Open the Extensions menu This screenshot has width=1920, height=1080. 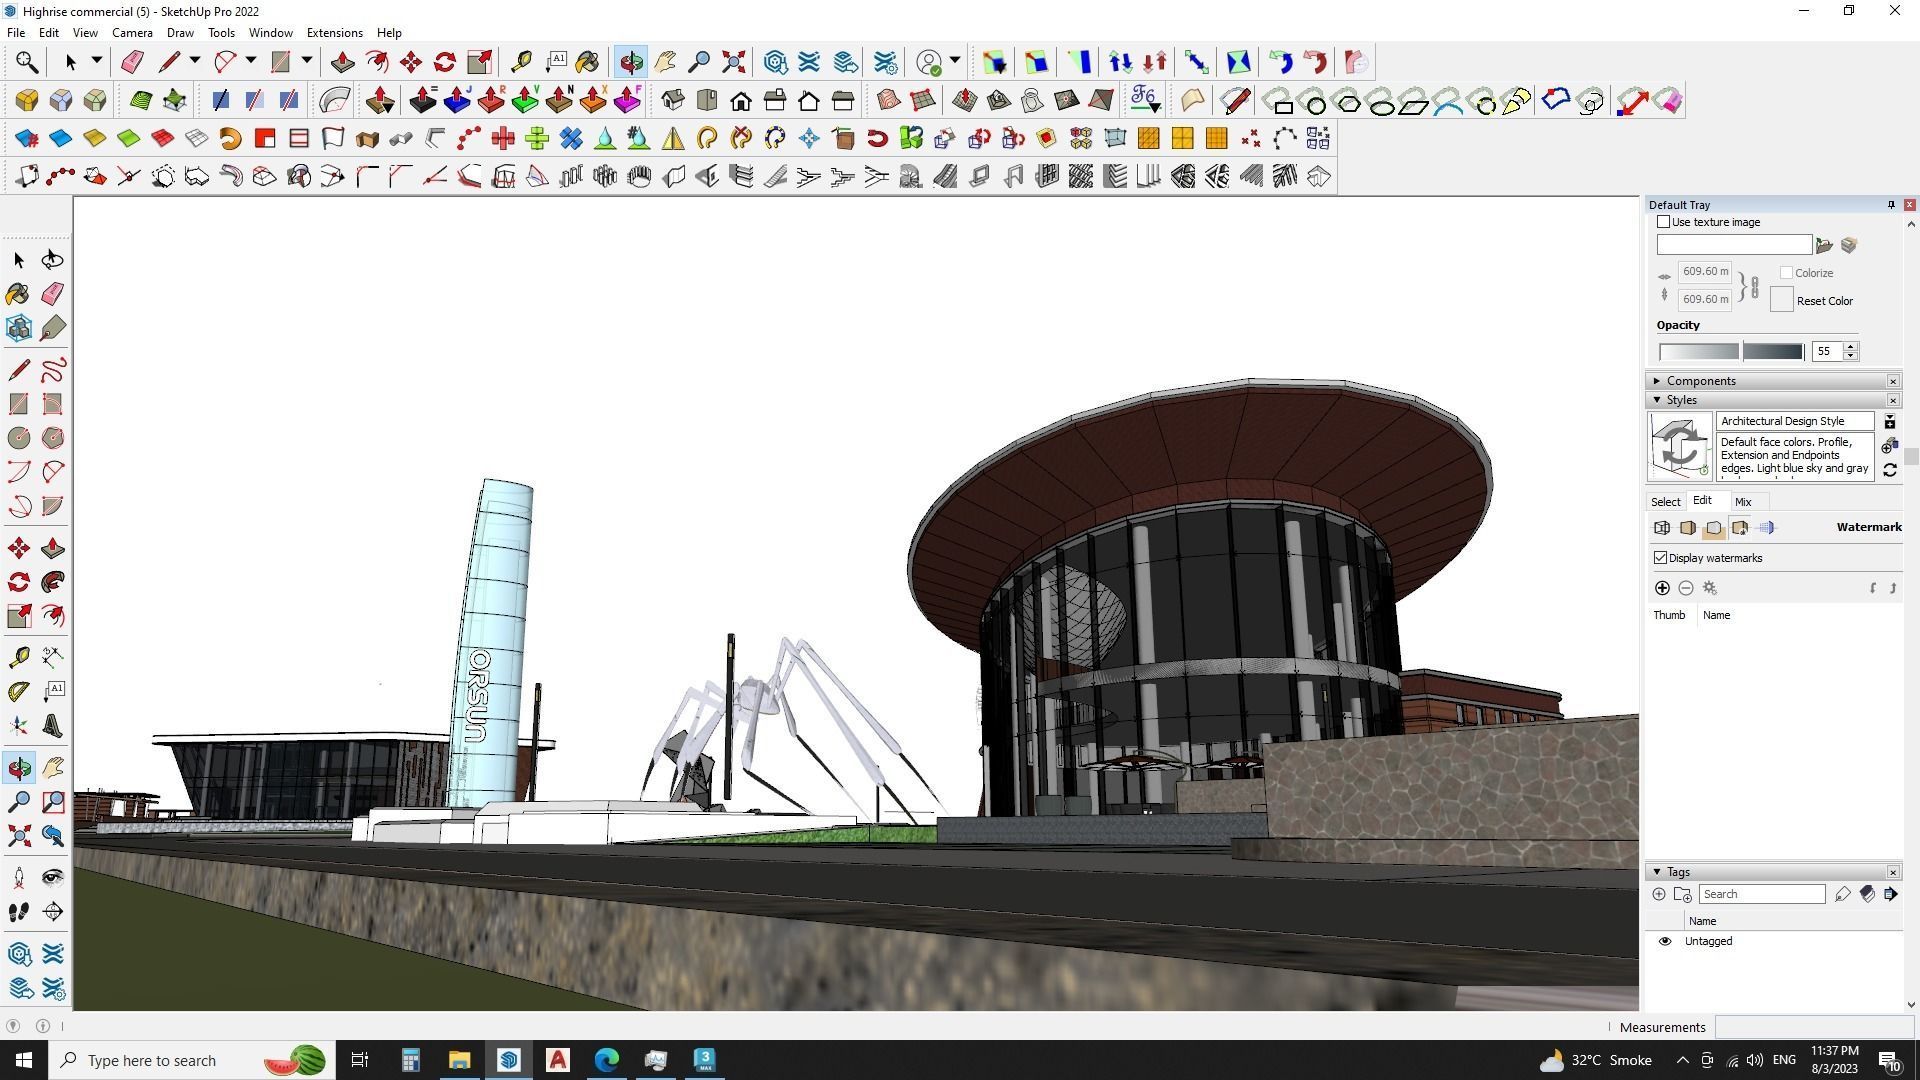coord(334,33)
